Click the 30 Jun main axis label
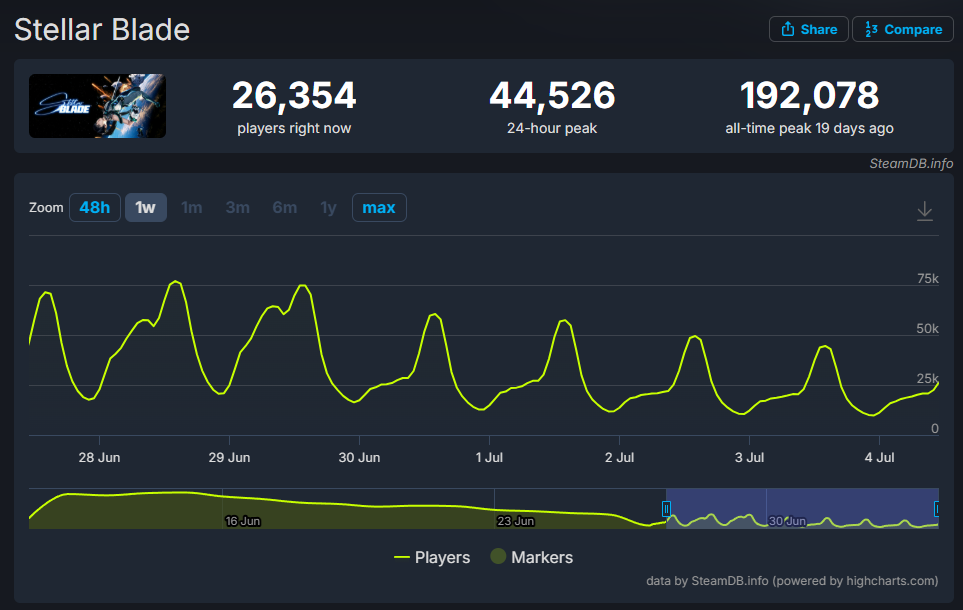The image size is (963, 610). pos(359,458)
